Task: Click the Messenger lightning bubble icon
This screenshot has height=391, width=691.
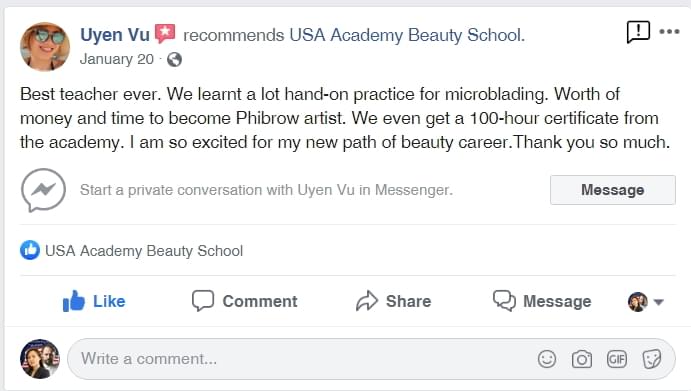Action: [43, 190]
